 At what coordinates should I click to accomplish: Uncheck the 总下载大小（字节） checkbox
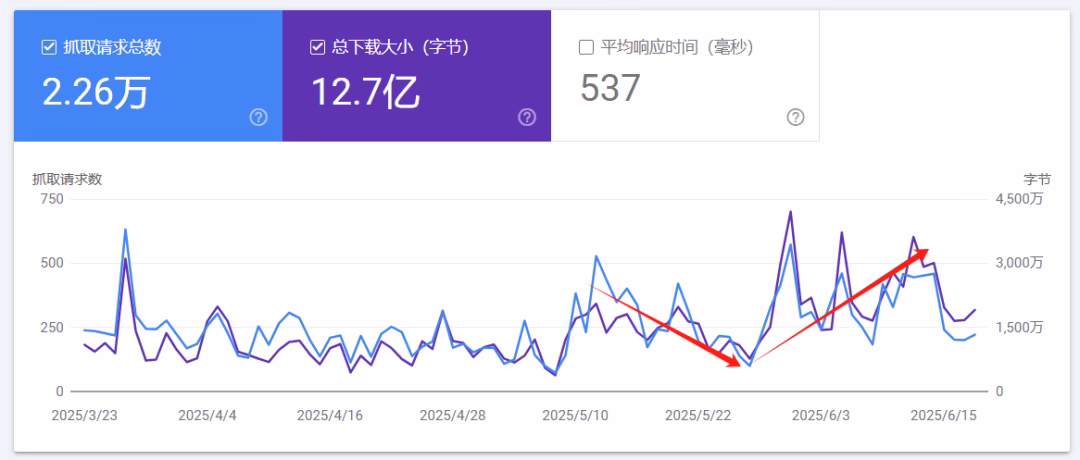[x=318, y=47]
